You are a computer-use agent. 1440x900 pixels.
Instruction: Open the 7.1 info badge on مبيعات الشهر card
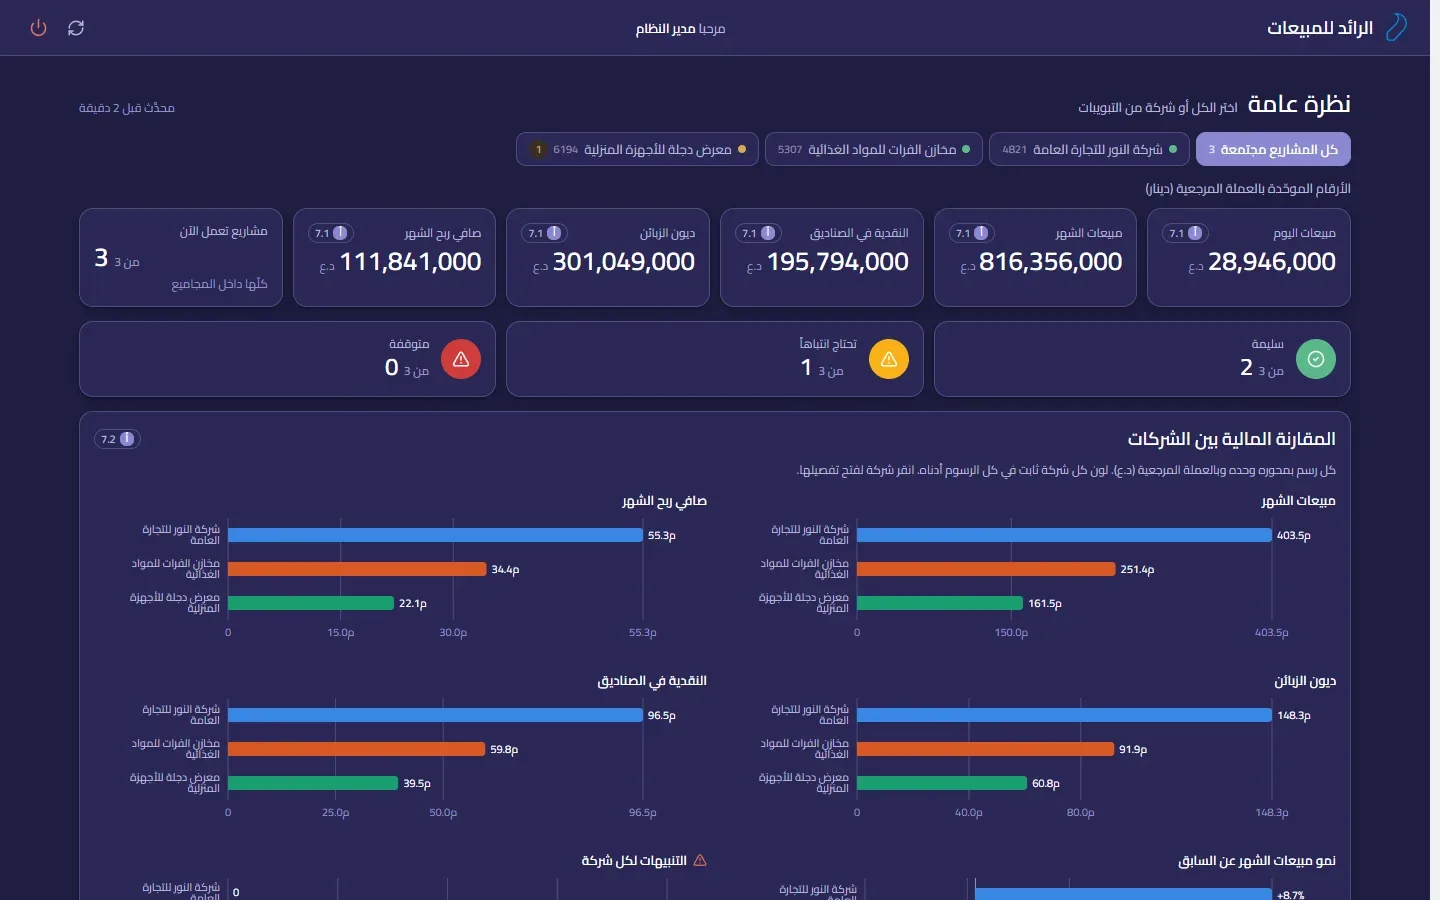(x=972, y=233)
